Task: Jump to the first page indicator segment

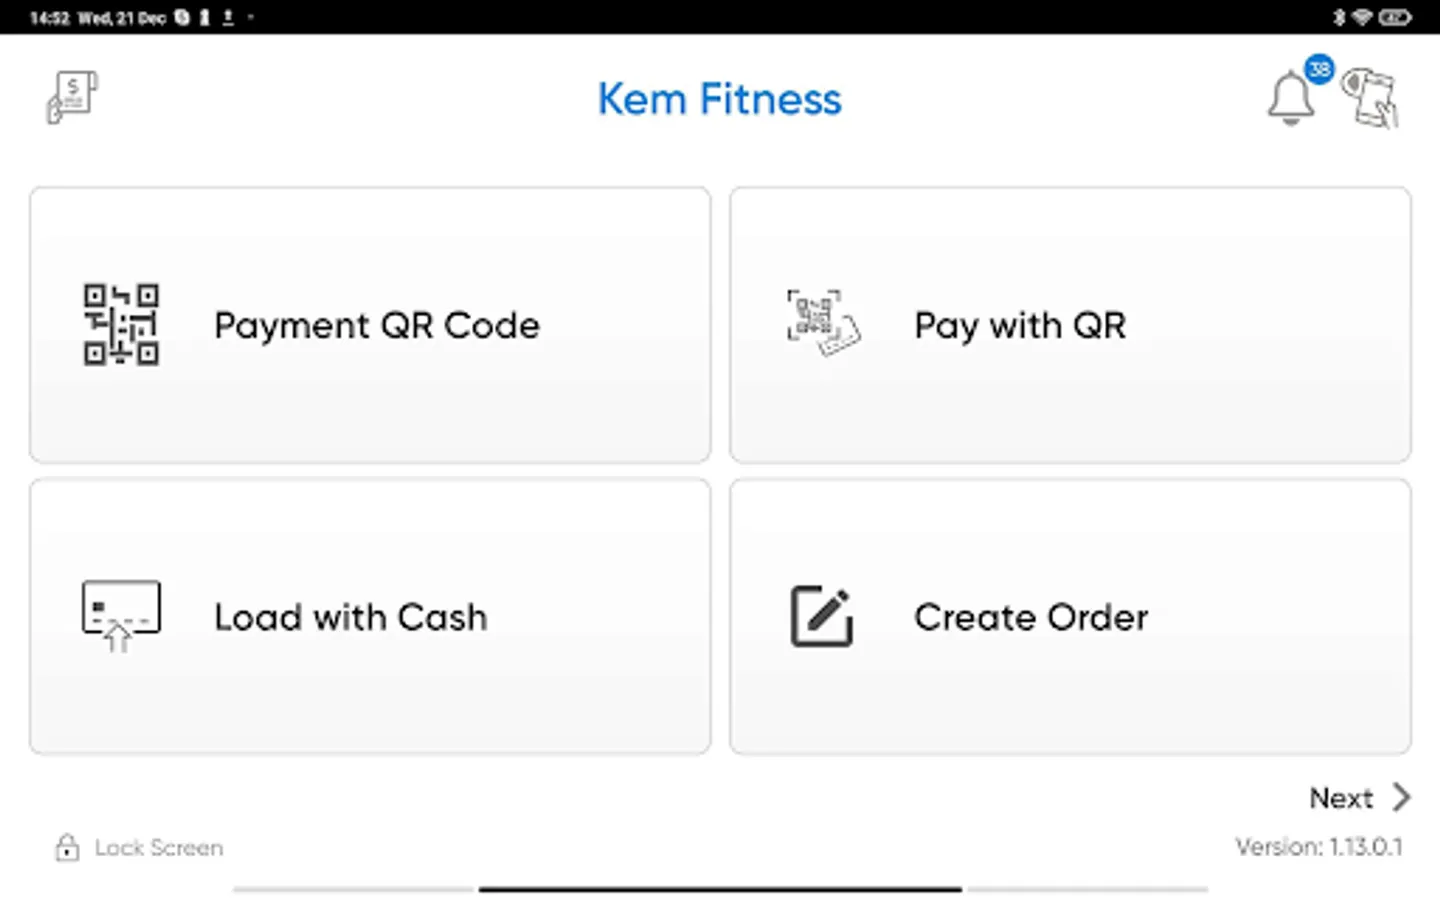Action: tap(353, 888)
